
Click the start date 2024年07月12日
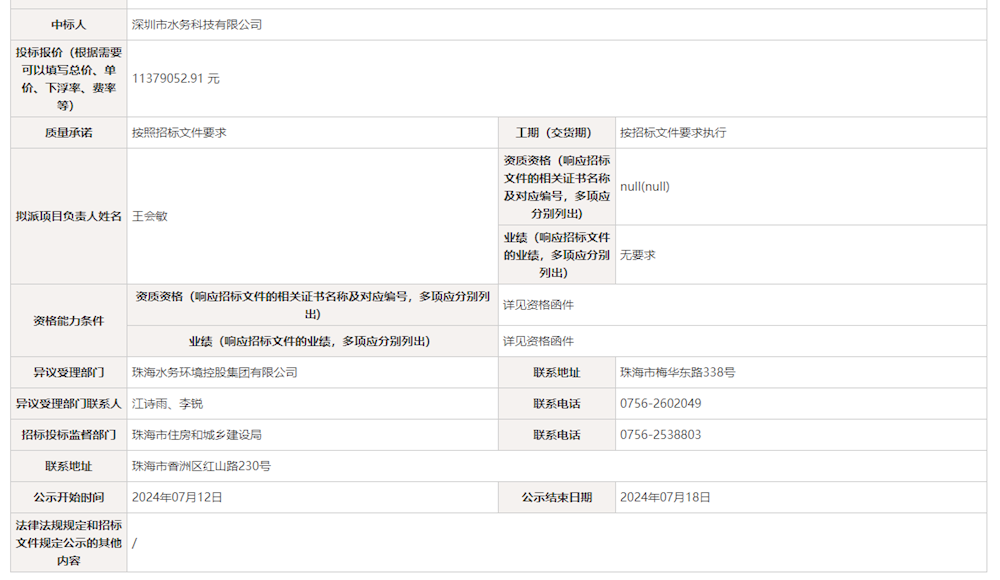tap(177, 495)
